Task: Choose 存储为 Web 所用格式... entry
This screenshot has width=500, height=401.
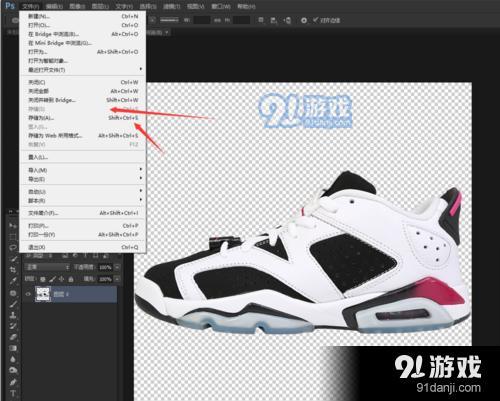Action: (x=82, y=136)
